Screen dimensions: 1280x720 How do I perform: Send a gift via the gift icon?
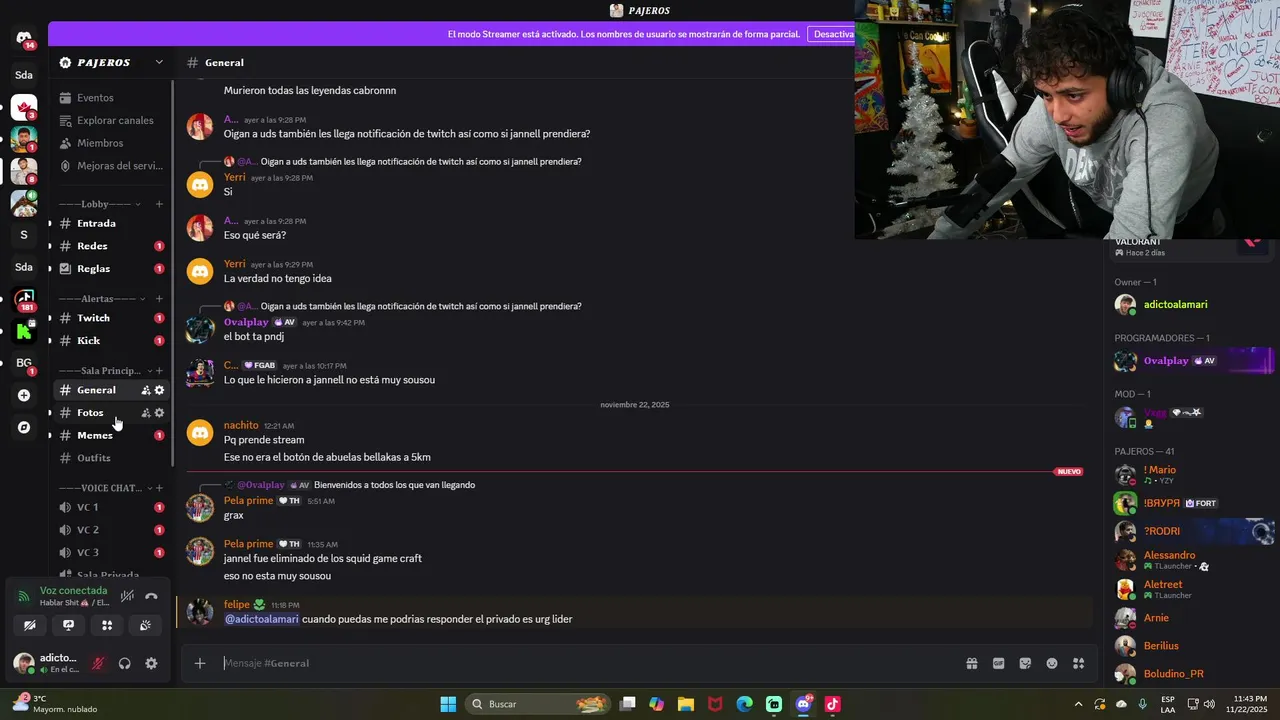tap(971, 663)
